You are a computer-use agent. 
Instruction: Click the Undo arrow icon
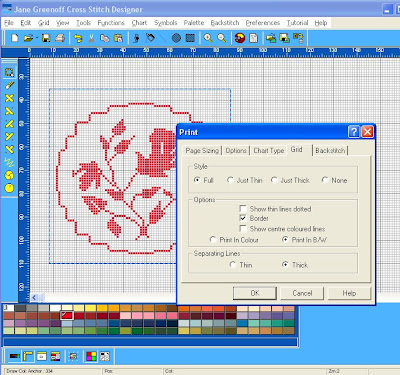[78, 38]
